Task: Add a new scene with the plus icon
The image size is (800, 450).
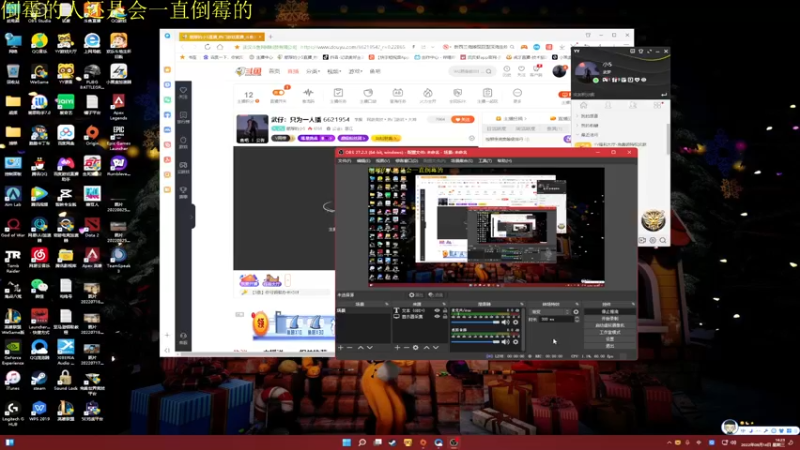Action: click(341, 347)
